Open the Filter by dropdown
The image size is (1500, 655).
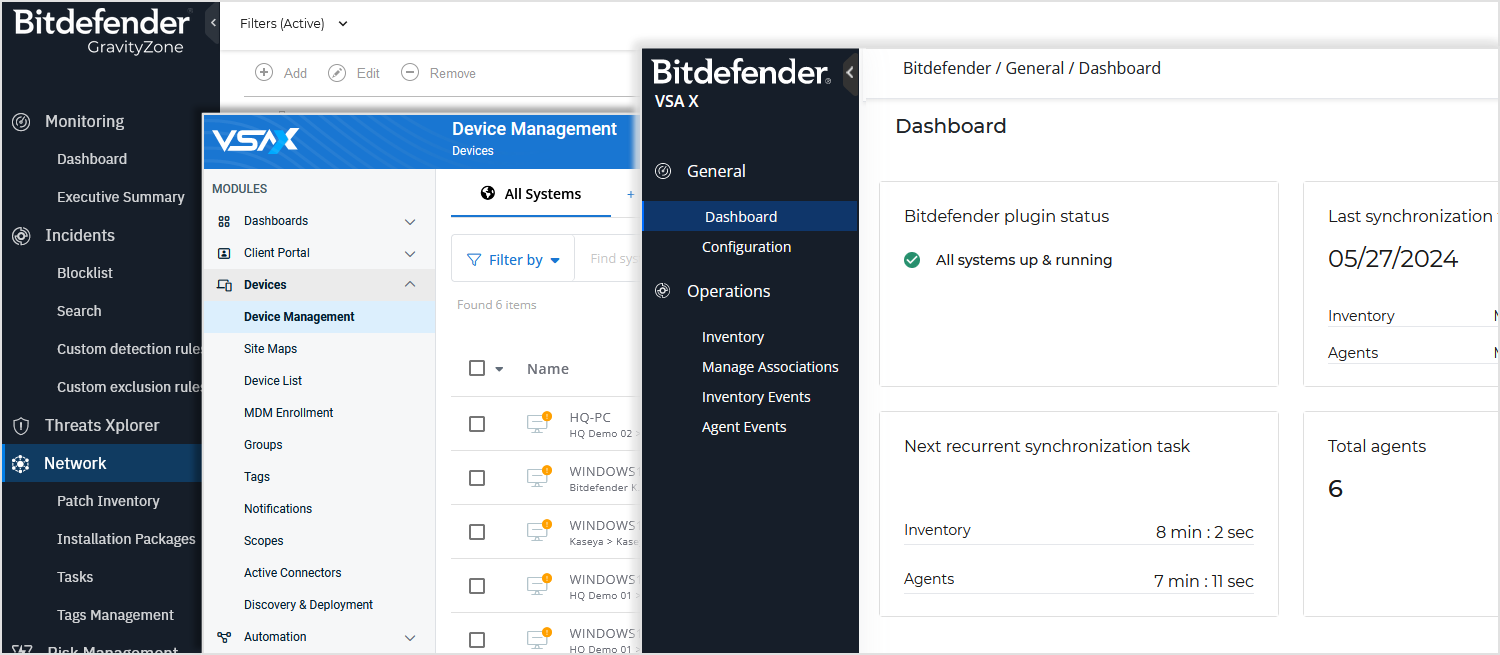pyautogui.click(x=514, y=260)
